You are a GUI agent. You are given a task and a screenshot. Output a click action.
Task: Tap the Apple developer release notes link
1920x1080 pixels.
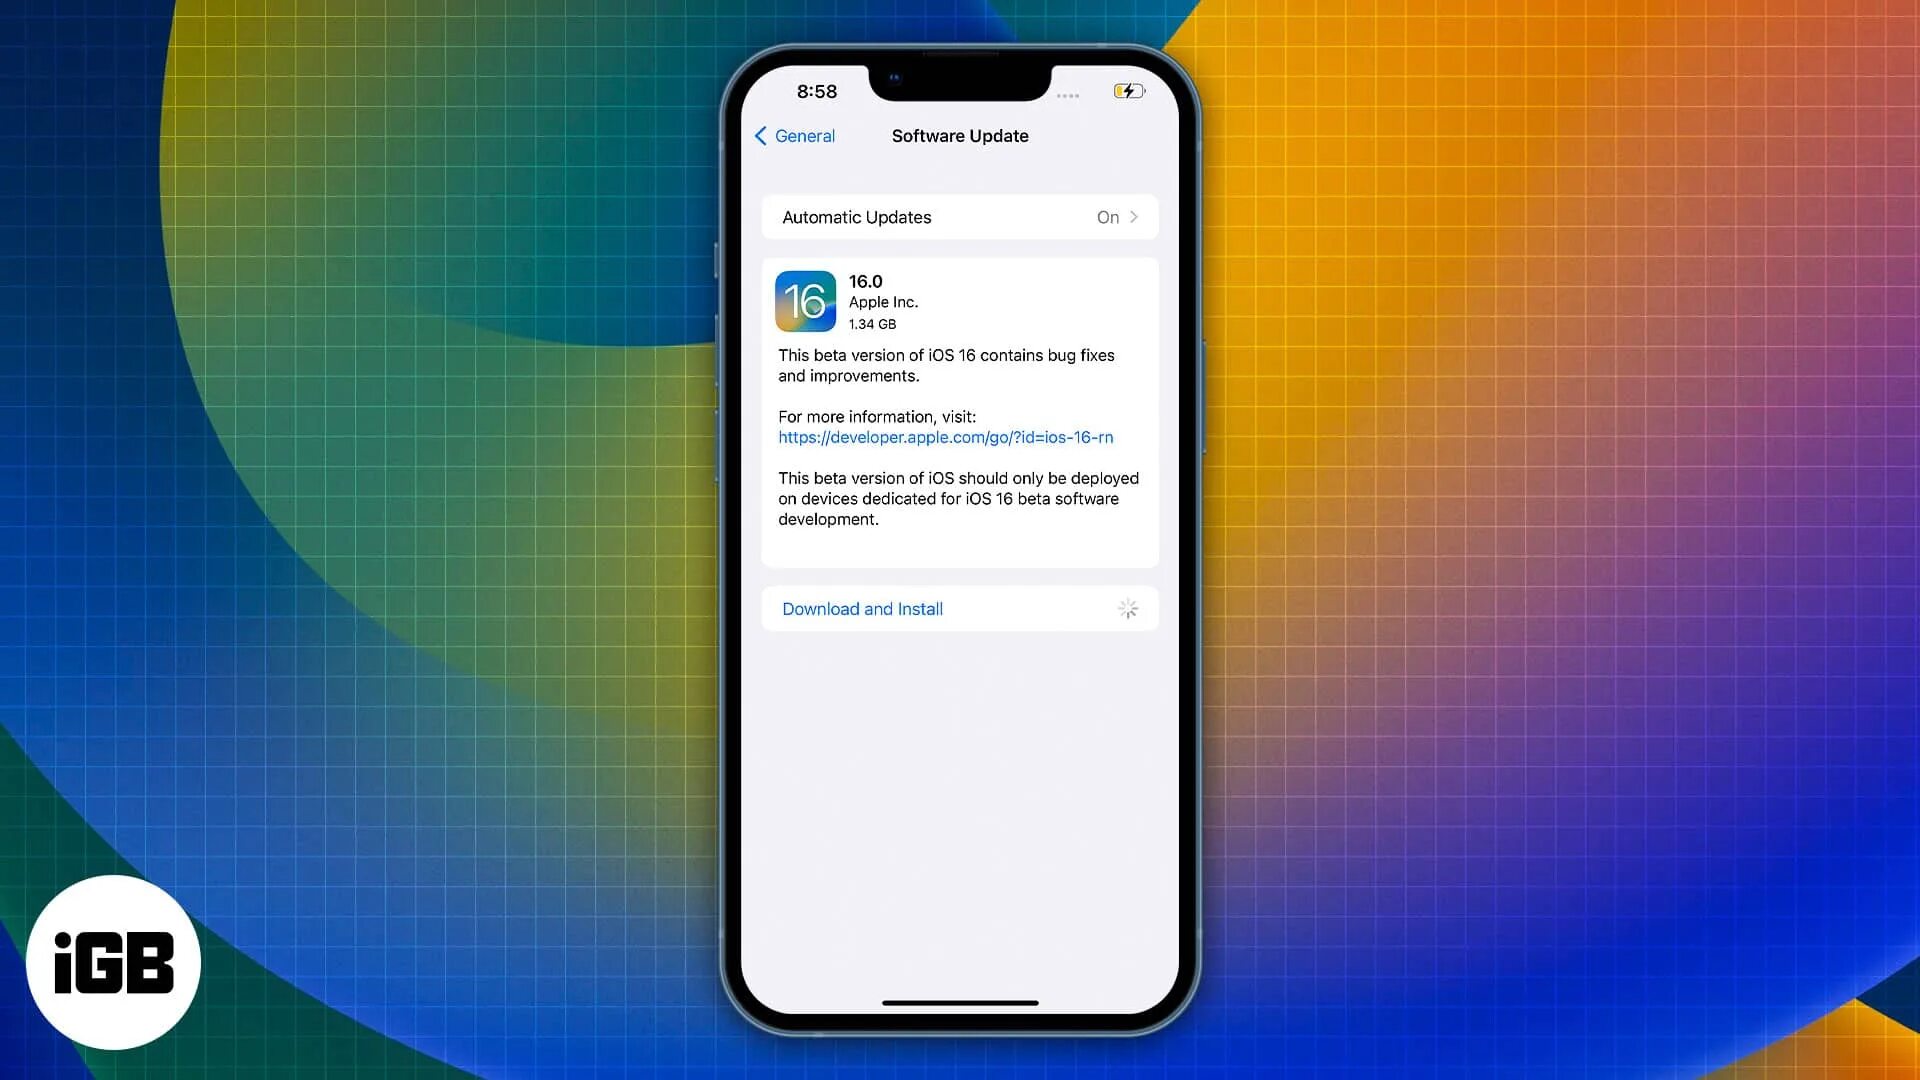(945, 436)
